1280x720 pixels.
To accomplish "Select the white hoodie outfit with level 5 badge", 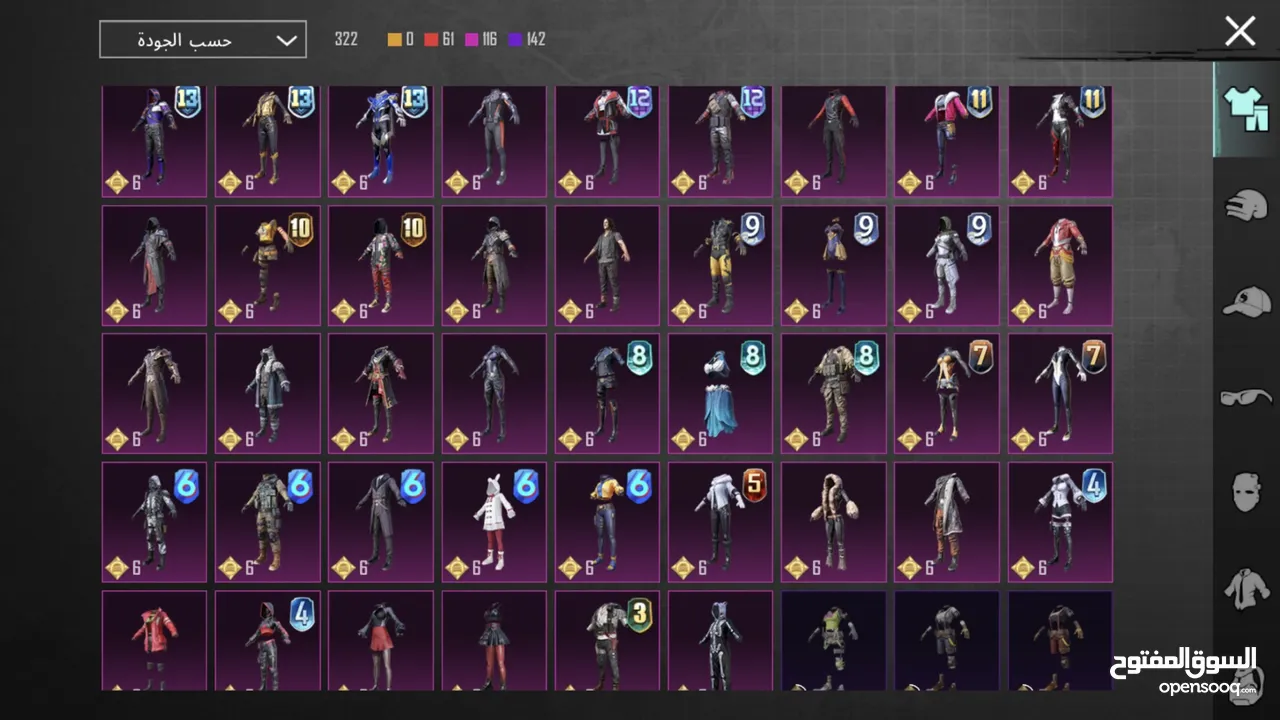I will pyautogui.click(x=720, y=522).
